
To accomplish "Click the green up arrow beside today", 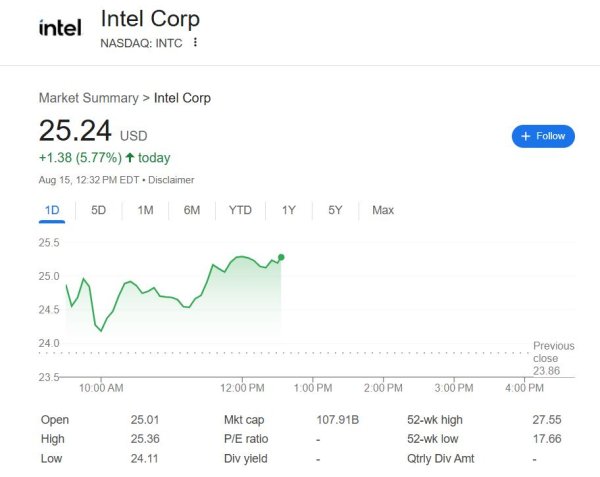I will tap(130, 158).
